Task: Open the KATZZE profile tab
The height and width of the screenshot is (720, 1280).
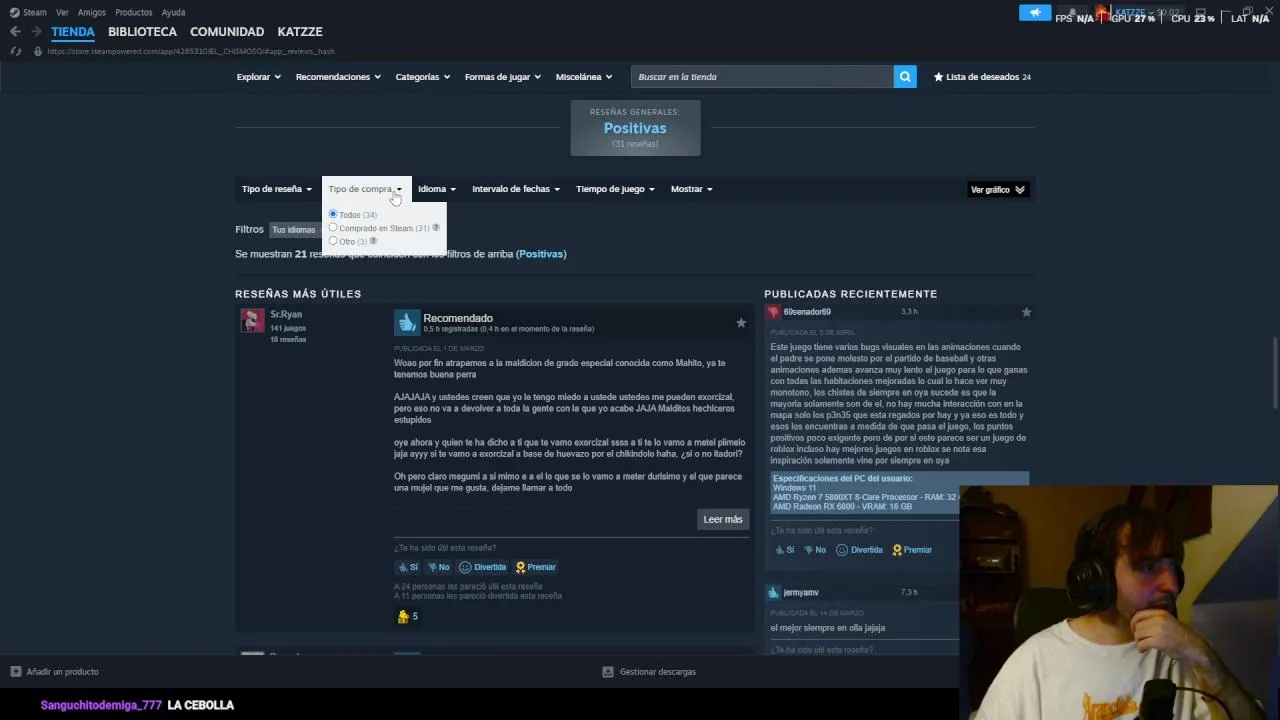Action: click(x=300, y=32)
